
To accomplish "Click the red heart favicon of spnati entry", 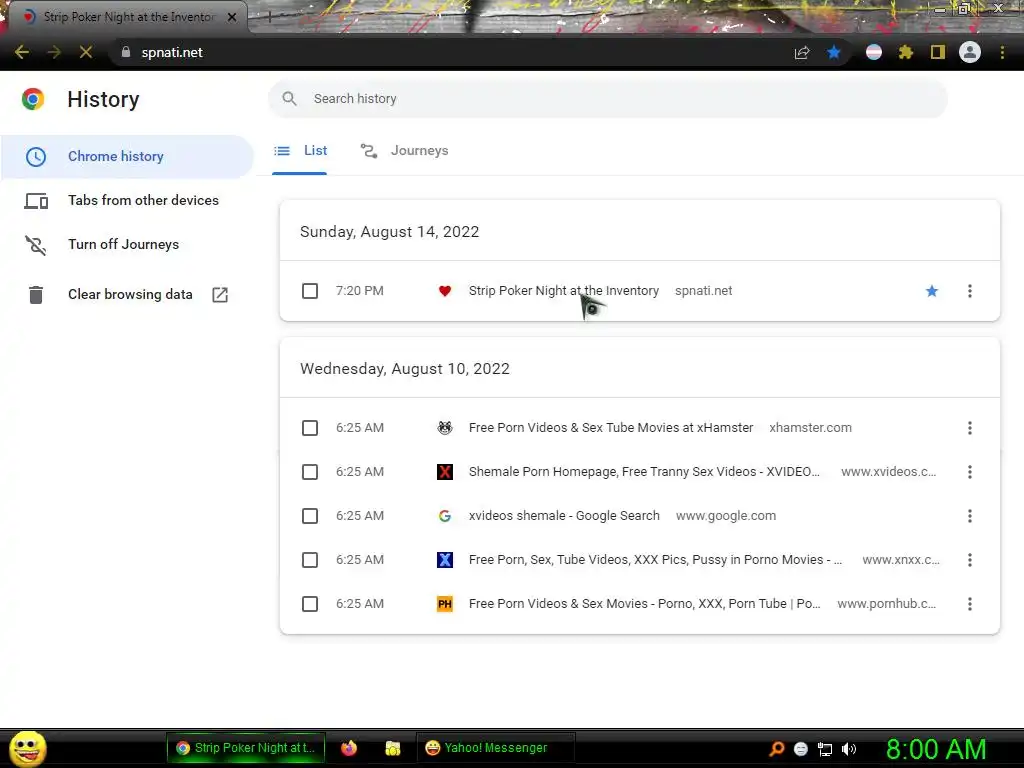I will click(445, 291).
